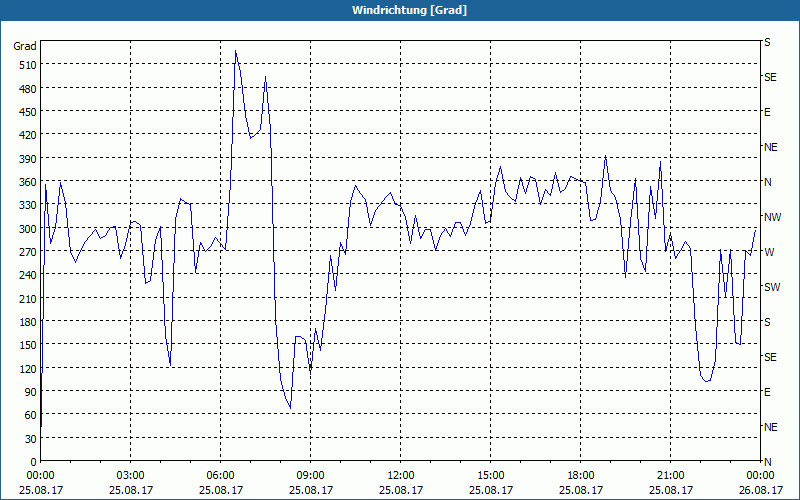
Task: Click the 210 left axis label
Action: [28, 298]
